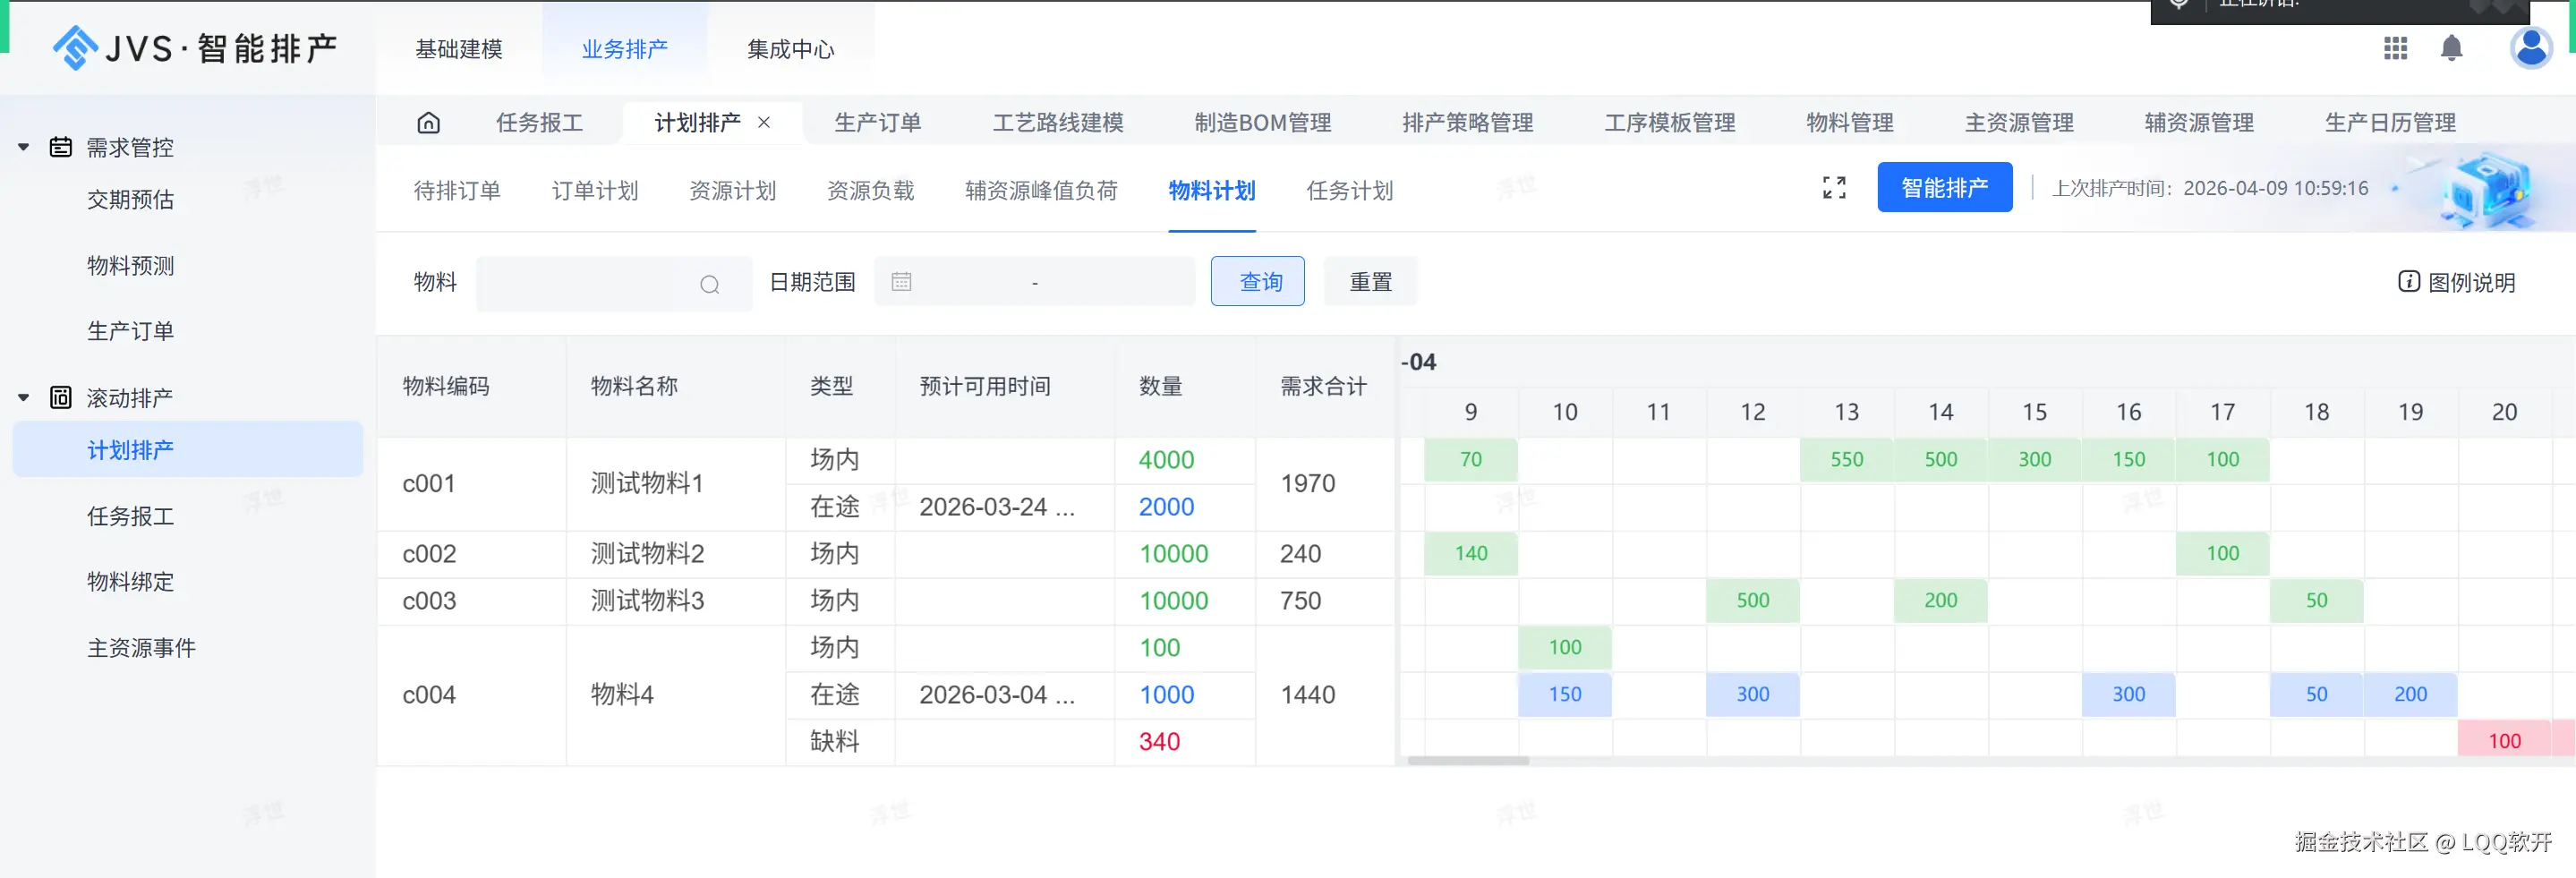Click the 滚动排产 section icon
The image size is (2576, 878).
(61, 397)
